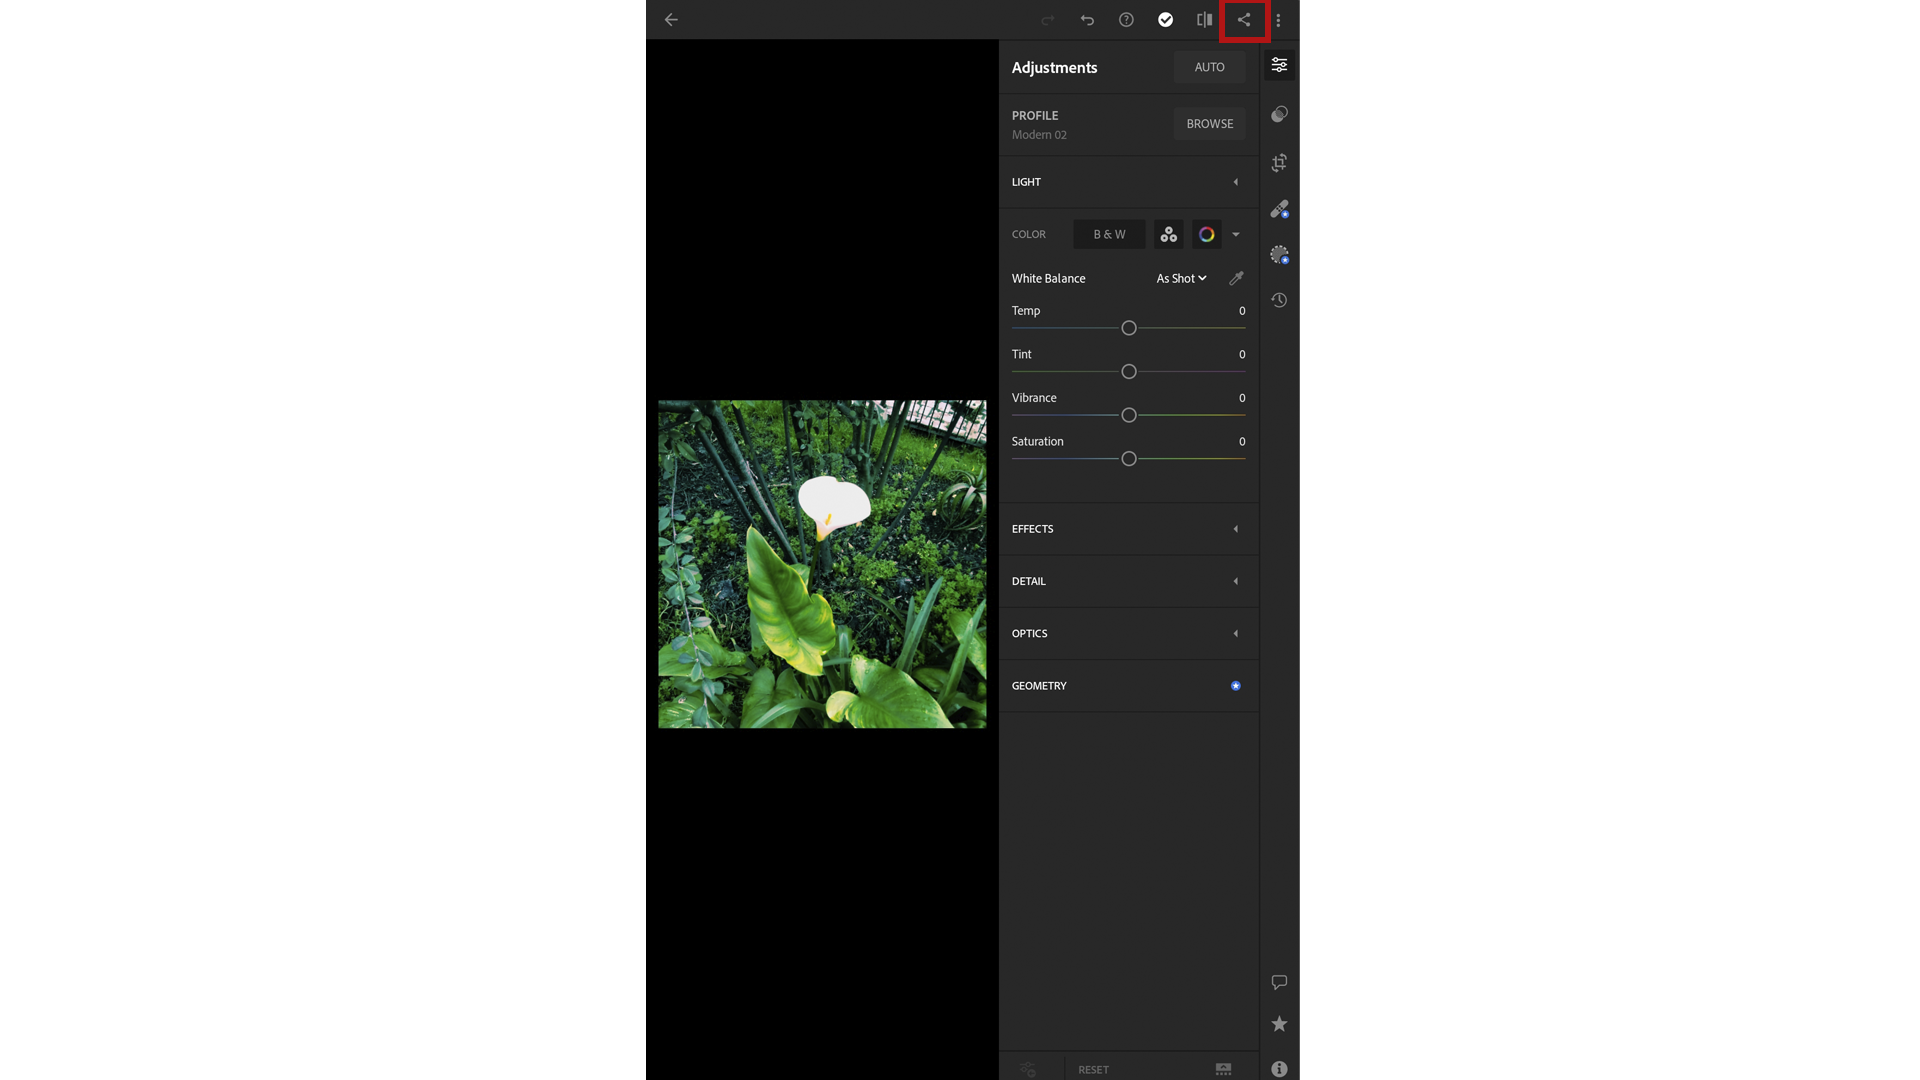Click the Saturation value 0
Screen dimensions: 1920x1080
tap(1242, 441)
